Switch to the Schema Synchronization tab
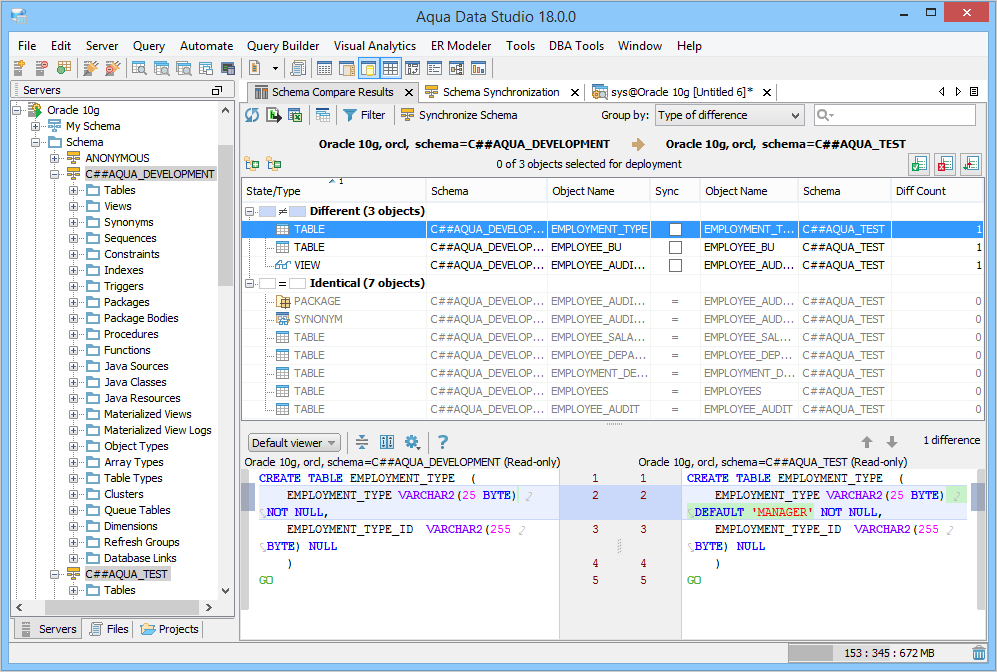997x672 pixels. [500, 92]
